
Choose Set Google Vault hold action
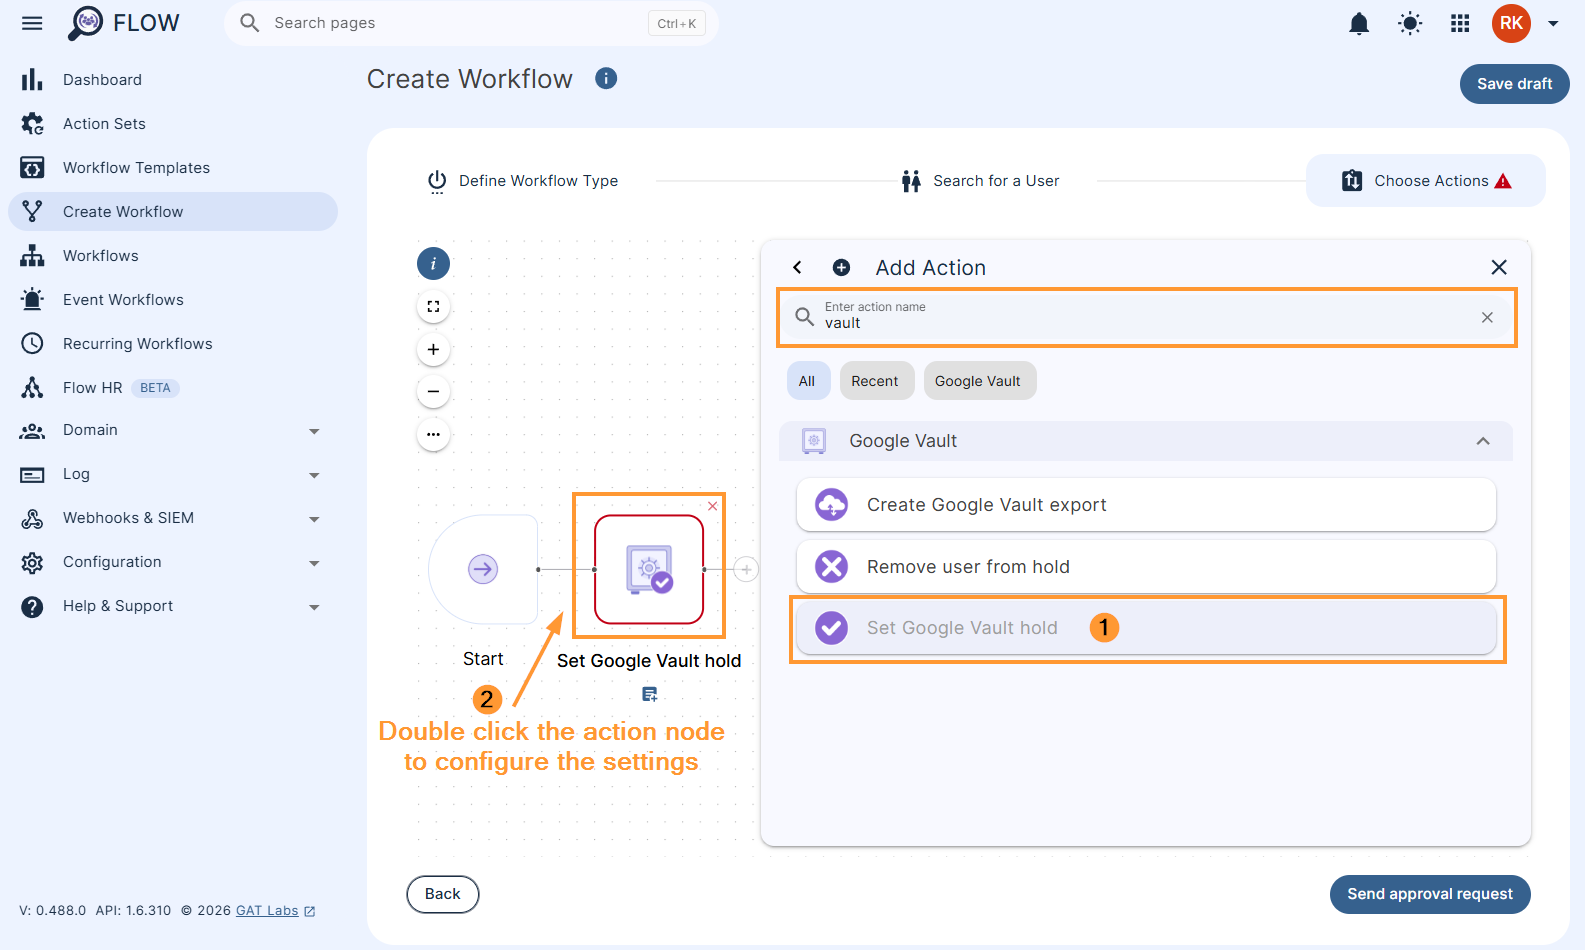coord(1146,628)
